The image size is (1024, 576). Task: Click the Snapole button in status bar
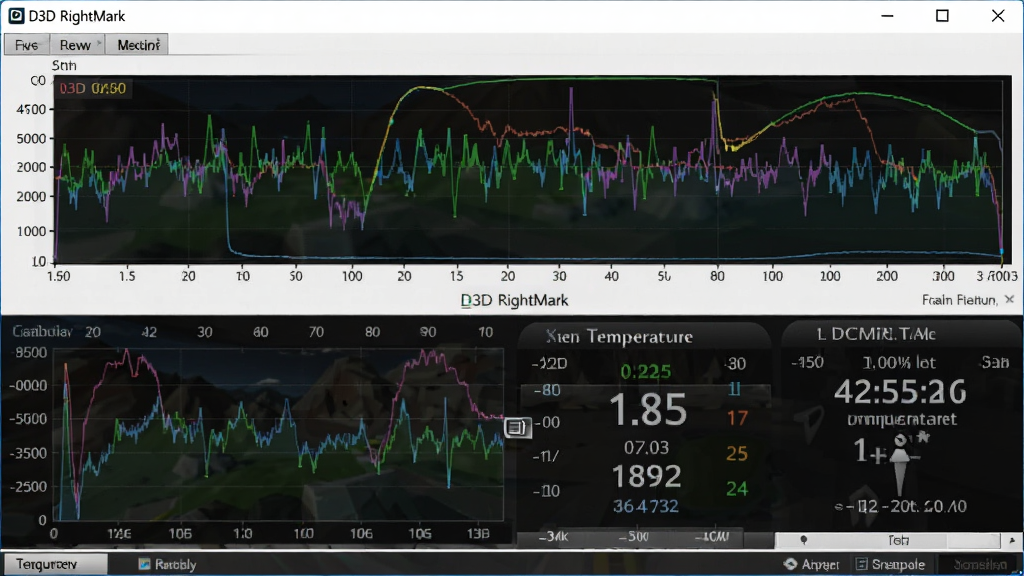pyautogui.click(x=890, y=564)
